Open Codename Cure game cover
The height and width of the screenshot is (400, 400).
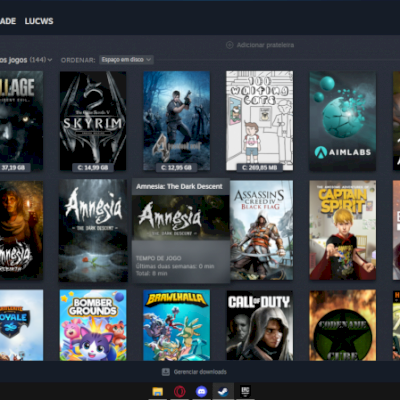[x=343, y=325]
